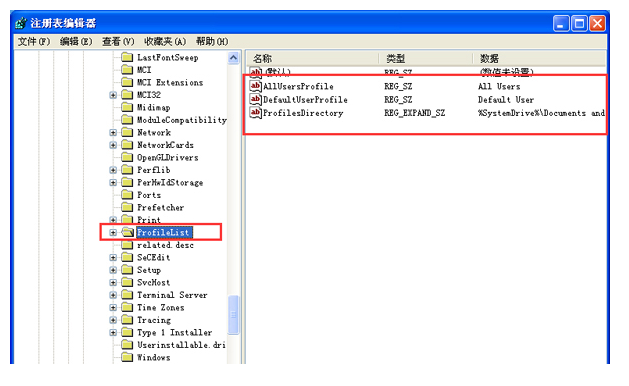Select the Type 1 Installer label
629x386 pixels.
[174, 332]
